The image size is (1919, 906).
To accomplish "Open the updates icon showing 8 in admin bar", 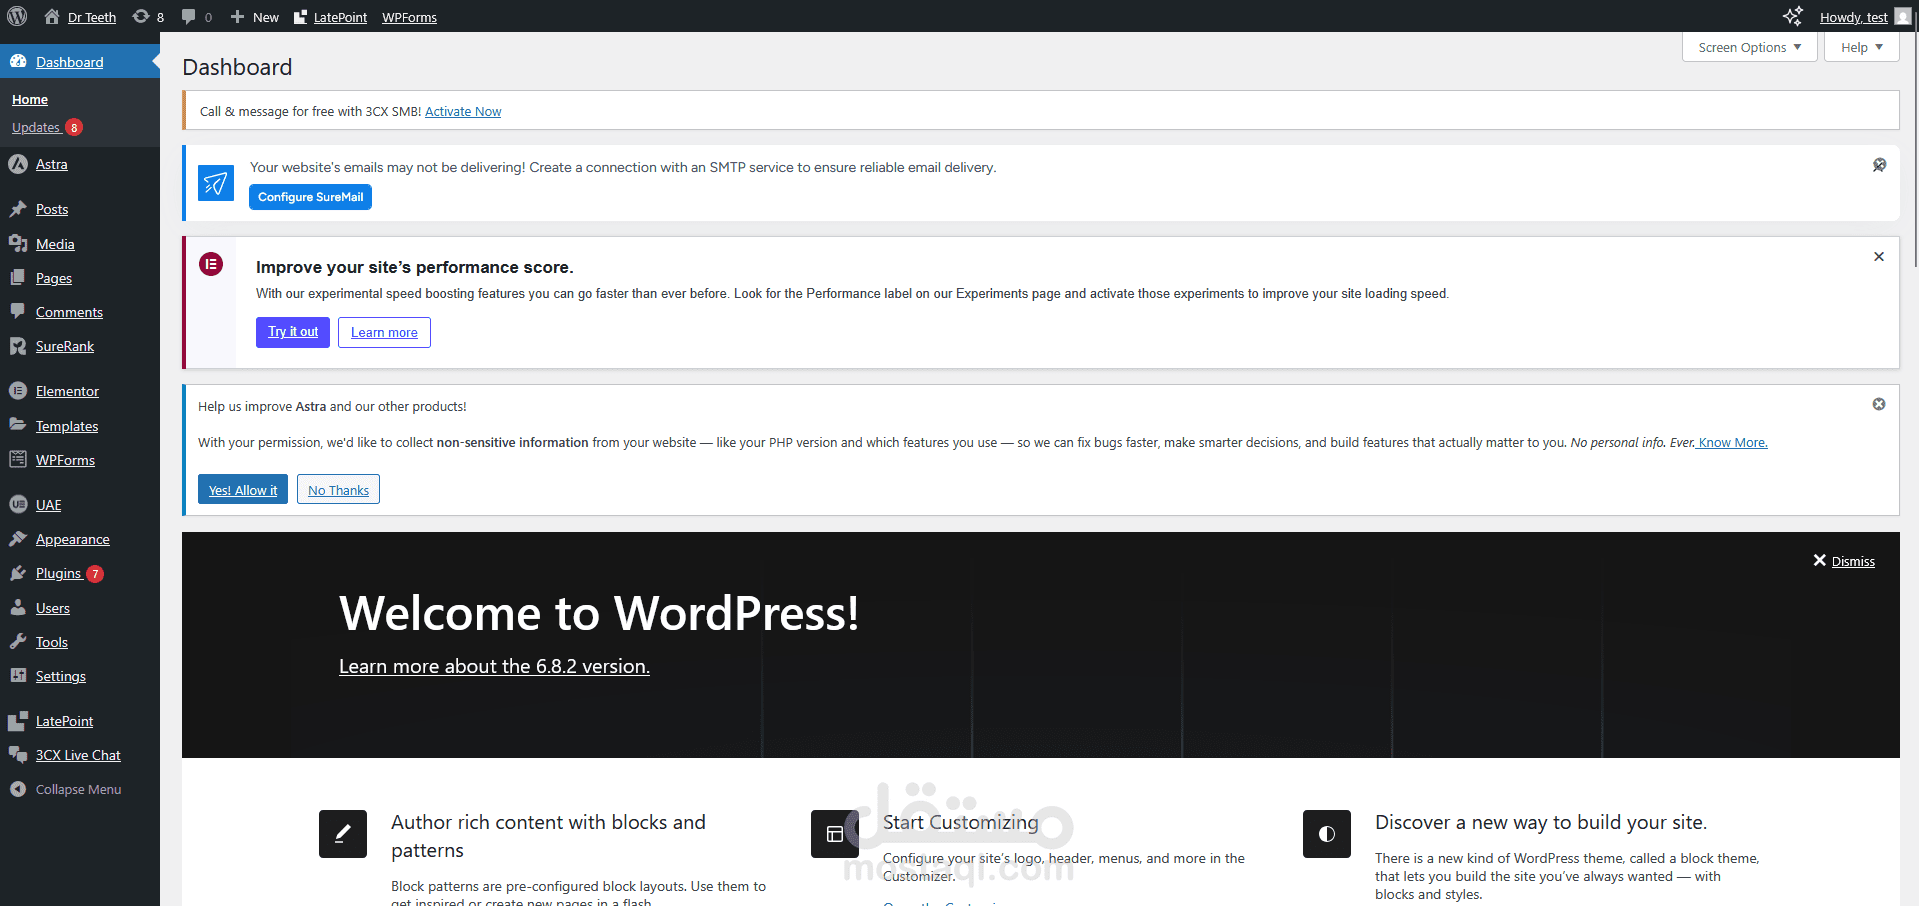I will pos(141,16).
